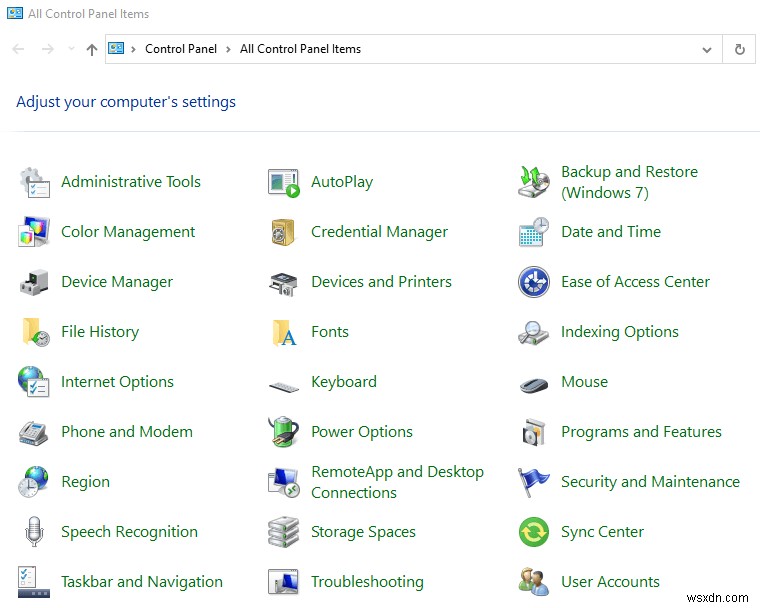Click All Control Panel Items breadcrumb
This screenshot has height=608, width=760.
coord(300,49)
